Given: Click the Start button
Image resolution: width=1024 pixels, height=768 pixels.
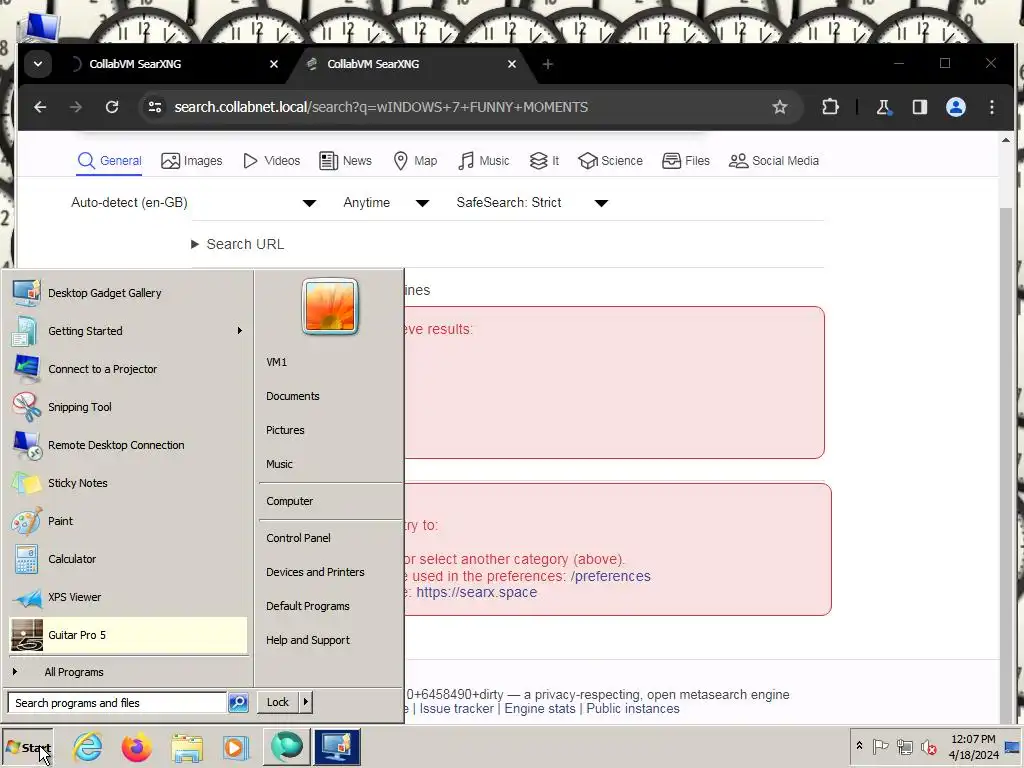Looking at the screenshot, I should [x=27, y=748].
